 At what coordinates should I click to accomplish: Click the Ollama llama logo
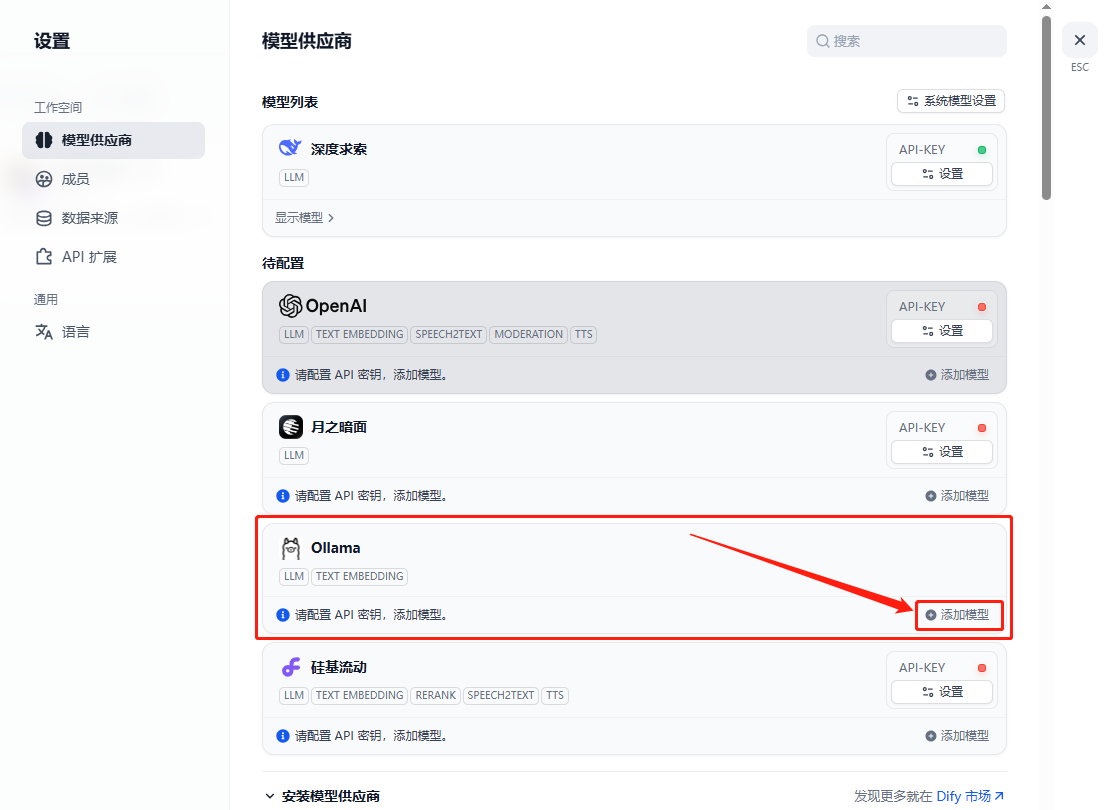point(291,549)
